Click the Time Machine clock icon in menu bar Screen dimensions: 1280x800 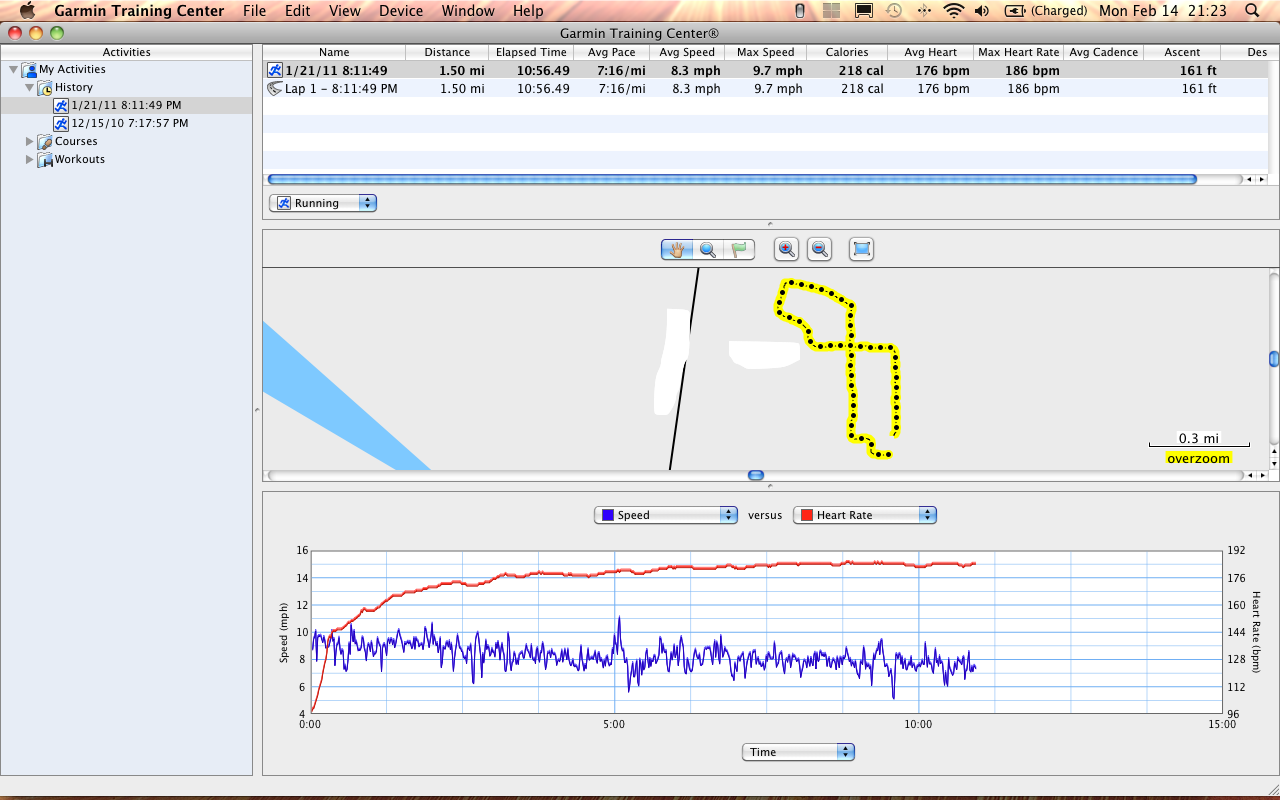(x=893, y=11)
